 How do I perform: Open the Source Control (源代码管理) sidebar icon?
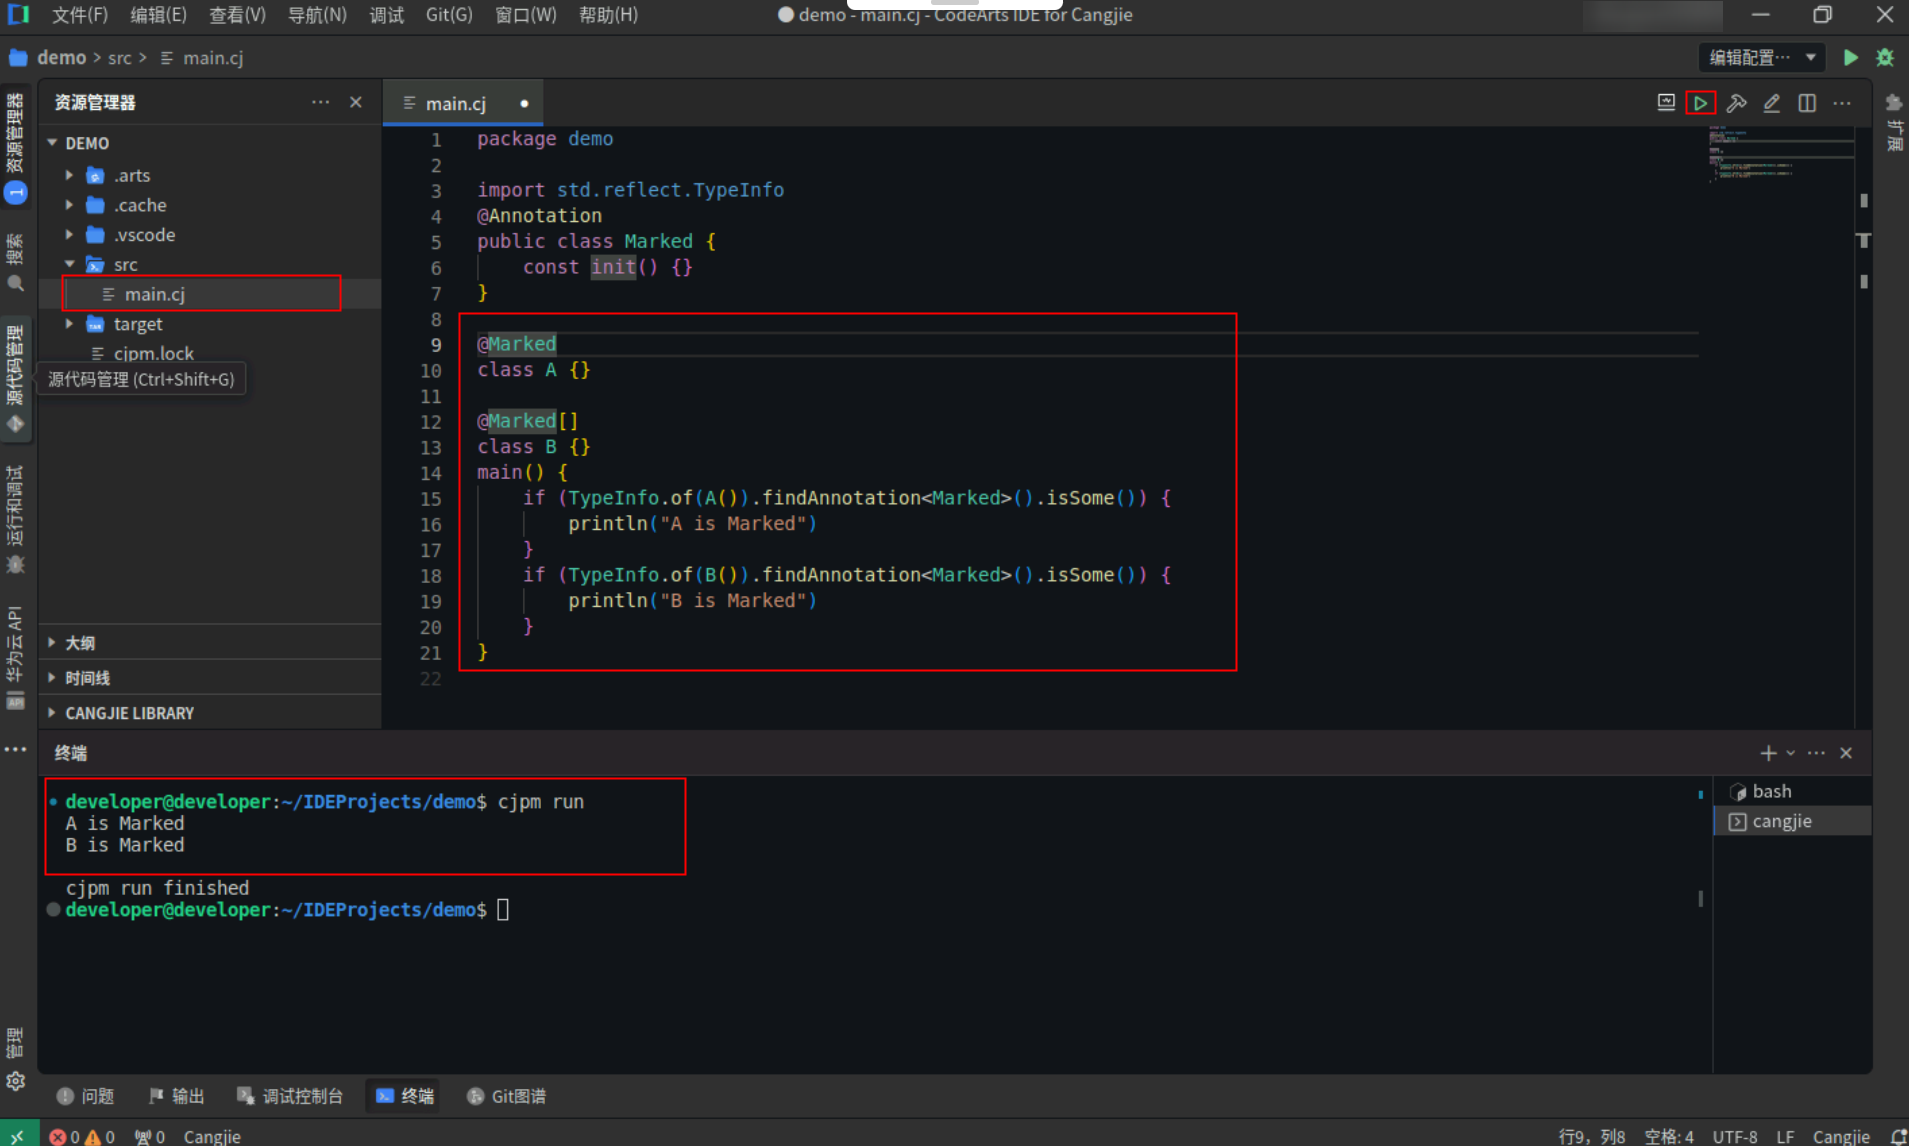click(15, 378)
